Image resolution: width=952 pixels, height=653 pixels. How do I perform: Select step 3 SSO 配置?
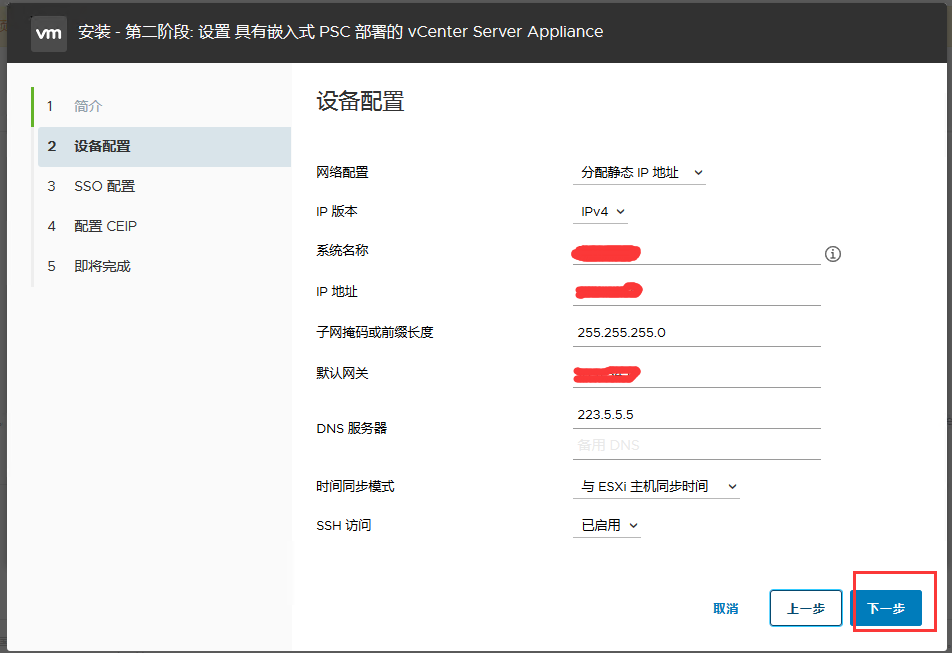(x=165, y=186)
